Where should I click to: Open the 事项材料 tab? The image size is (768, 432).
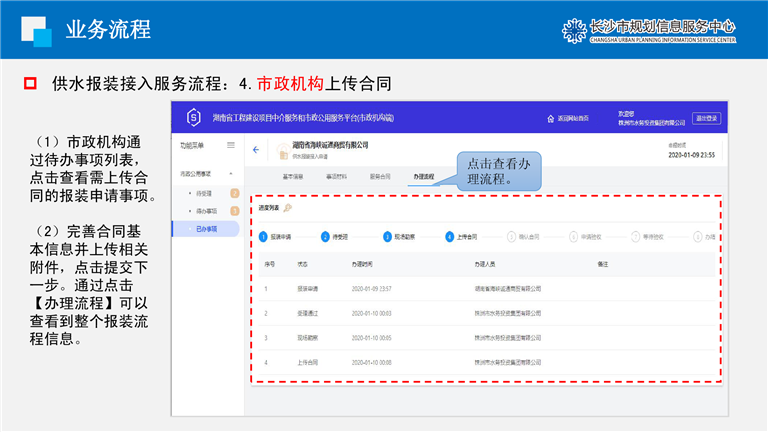point(337,176)
